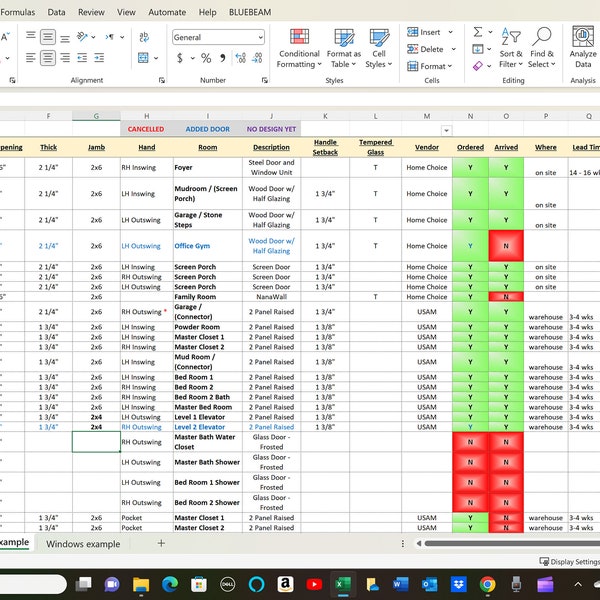The width and height of the screenshot is (600, 600).
Task: Open Dropbox from taskbar
Action: coord(458,584)
